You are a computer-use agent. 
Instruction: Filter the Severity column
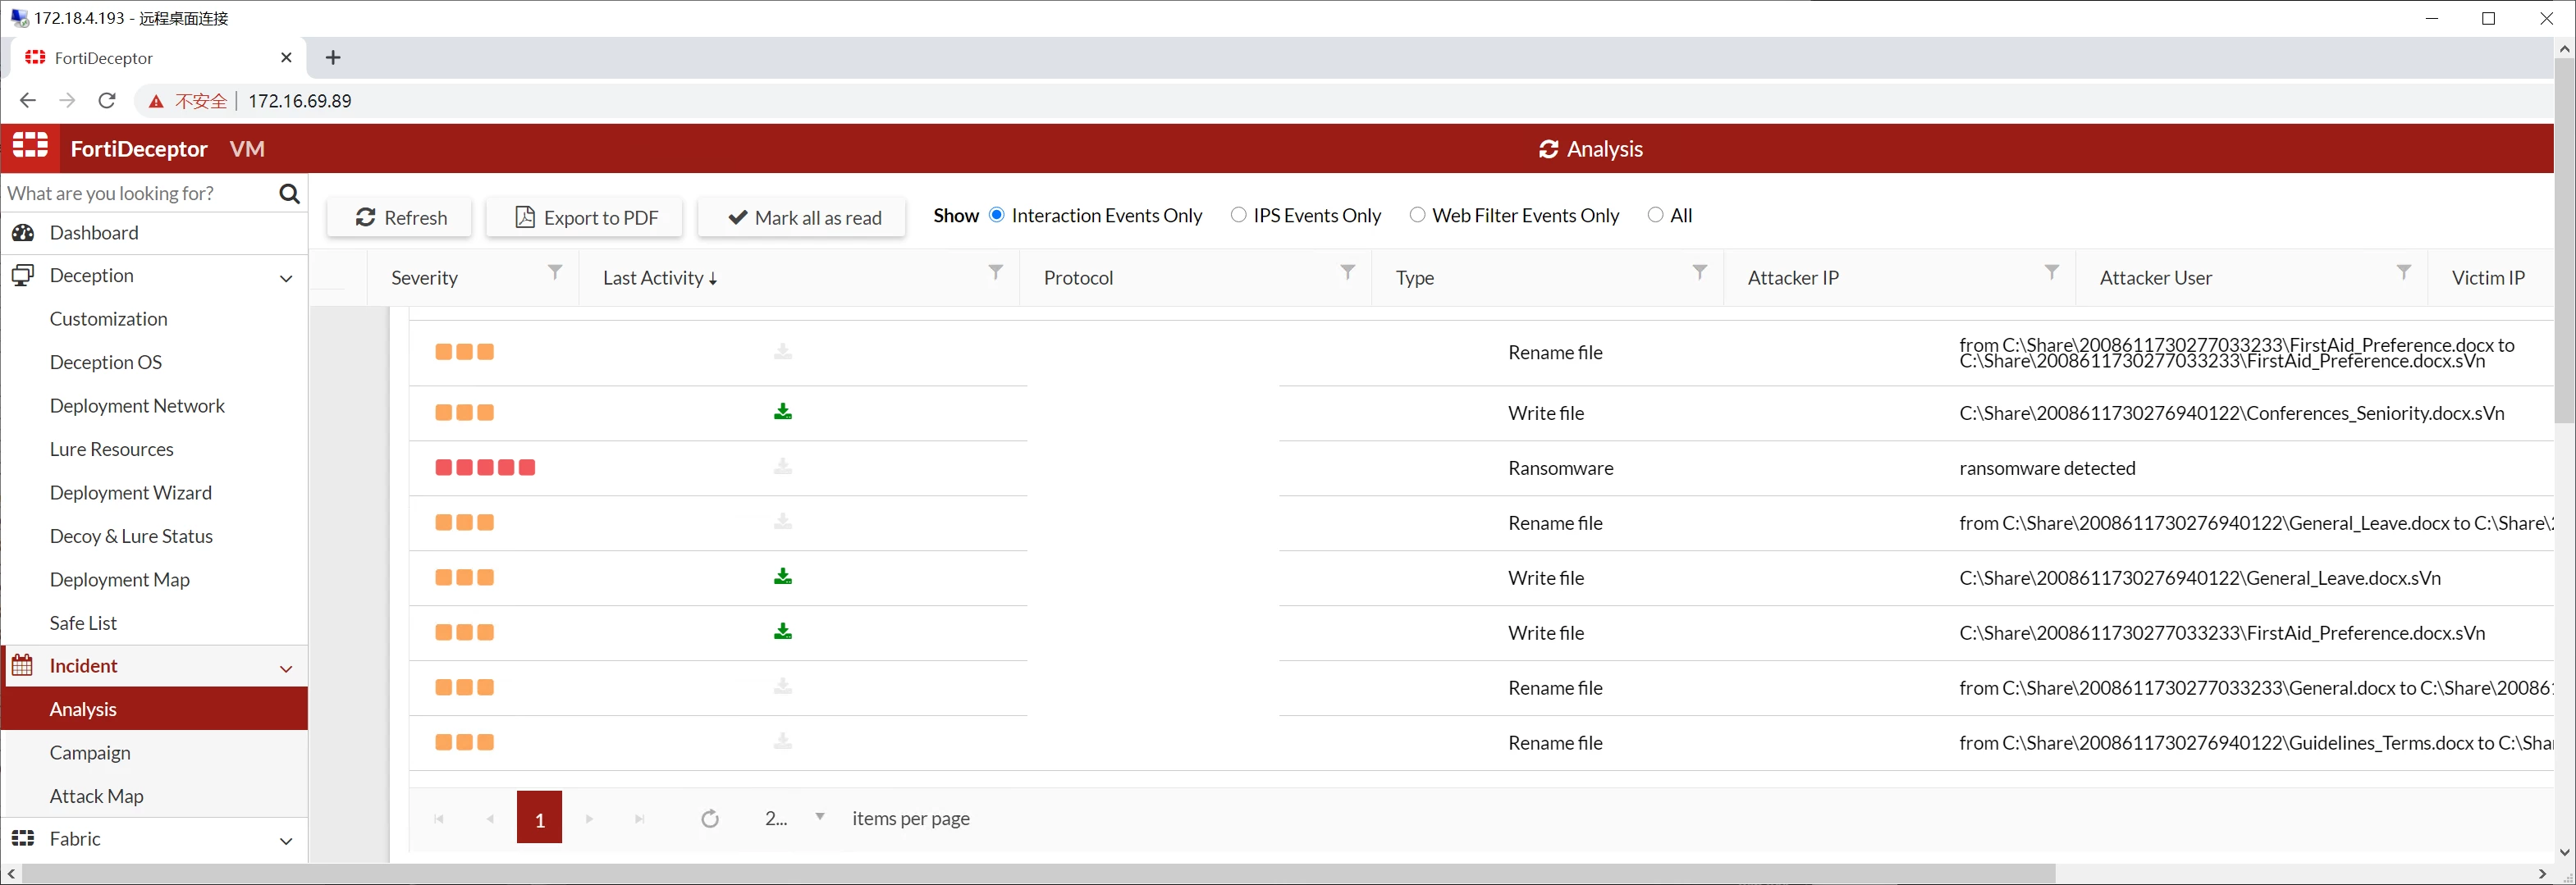click(x=555, y=272)
